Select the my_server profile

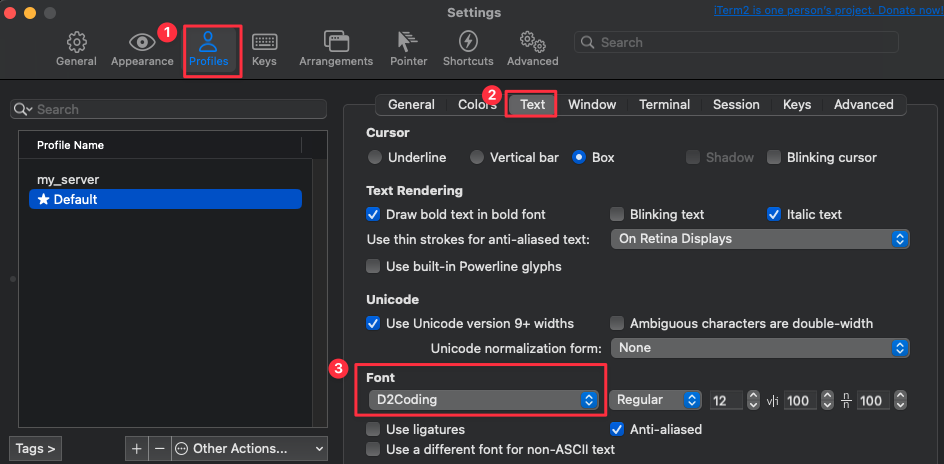166,179
